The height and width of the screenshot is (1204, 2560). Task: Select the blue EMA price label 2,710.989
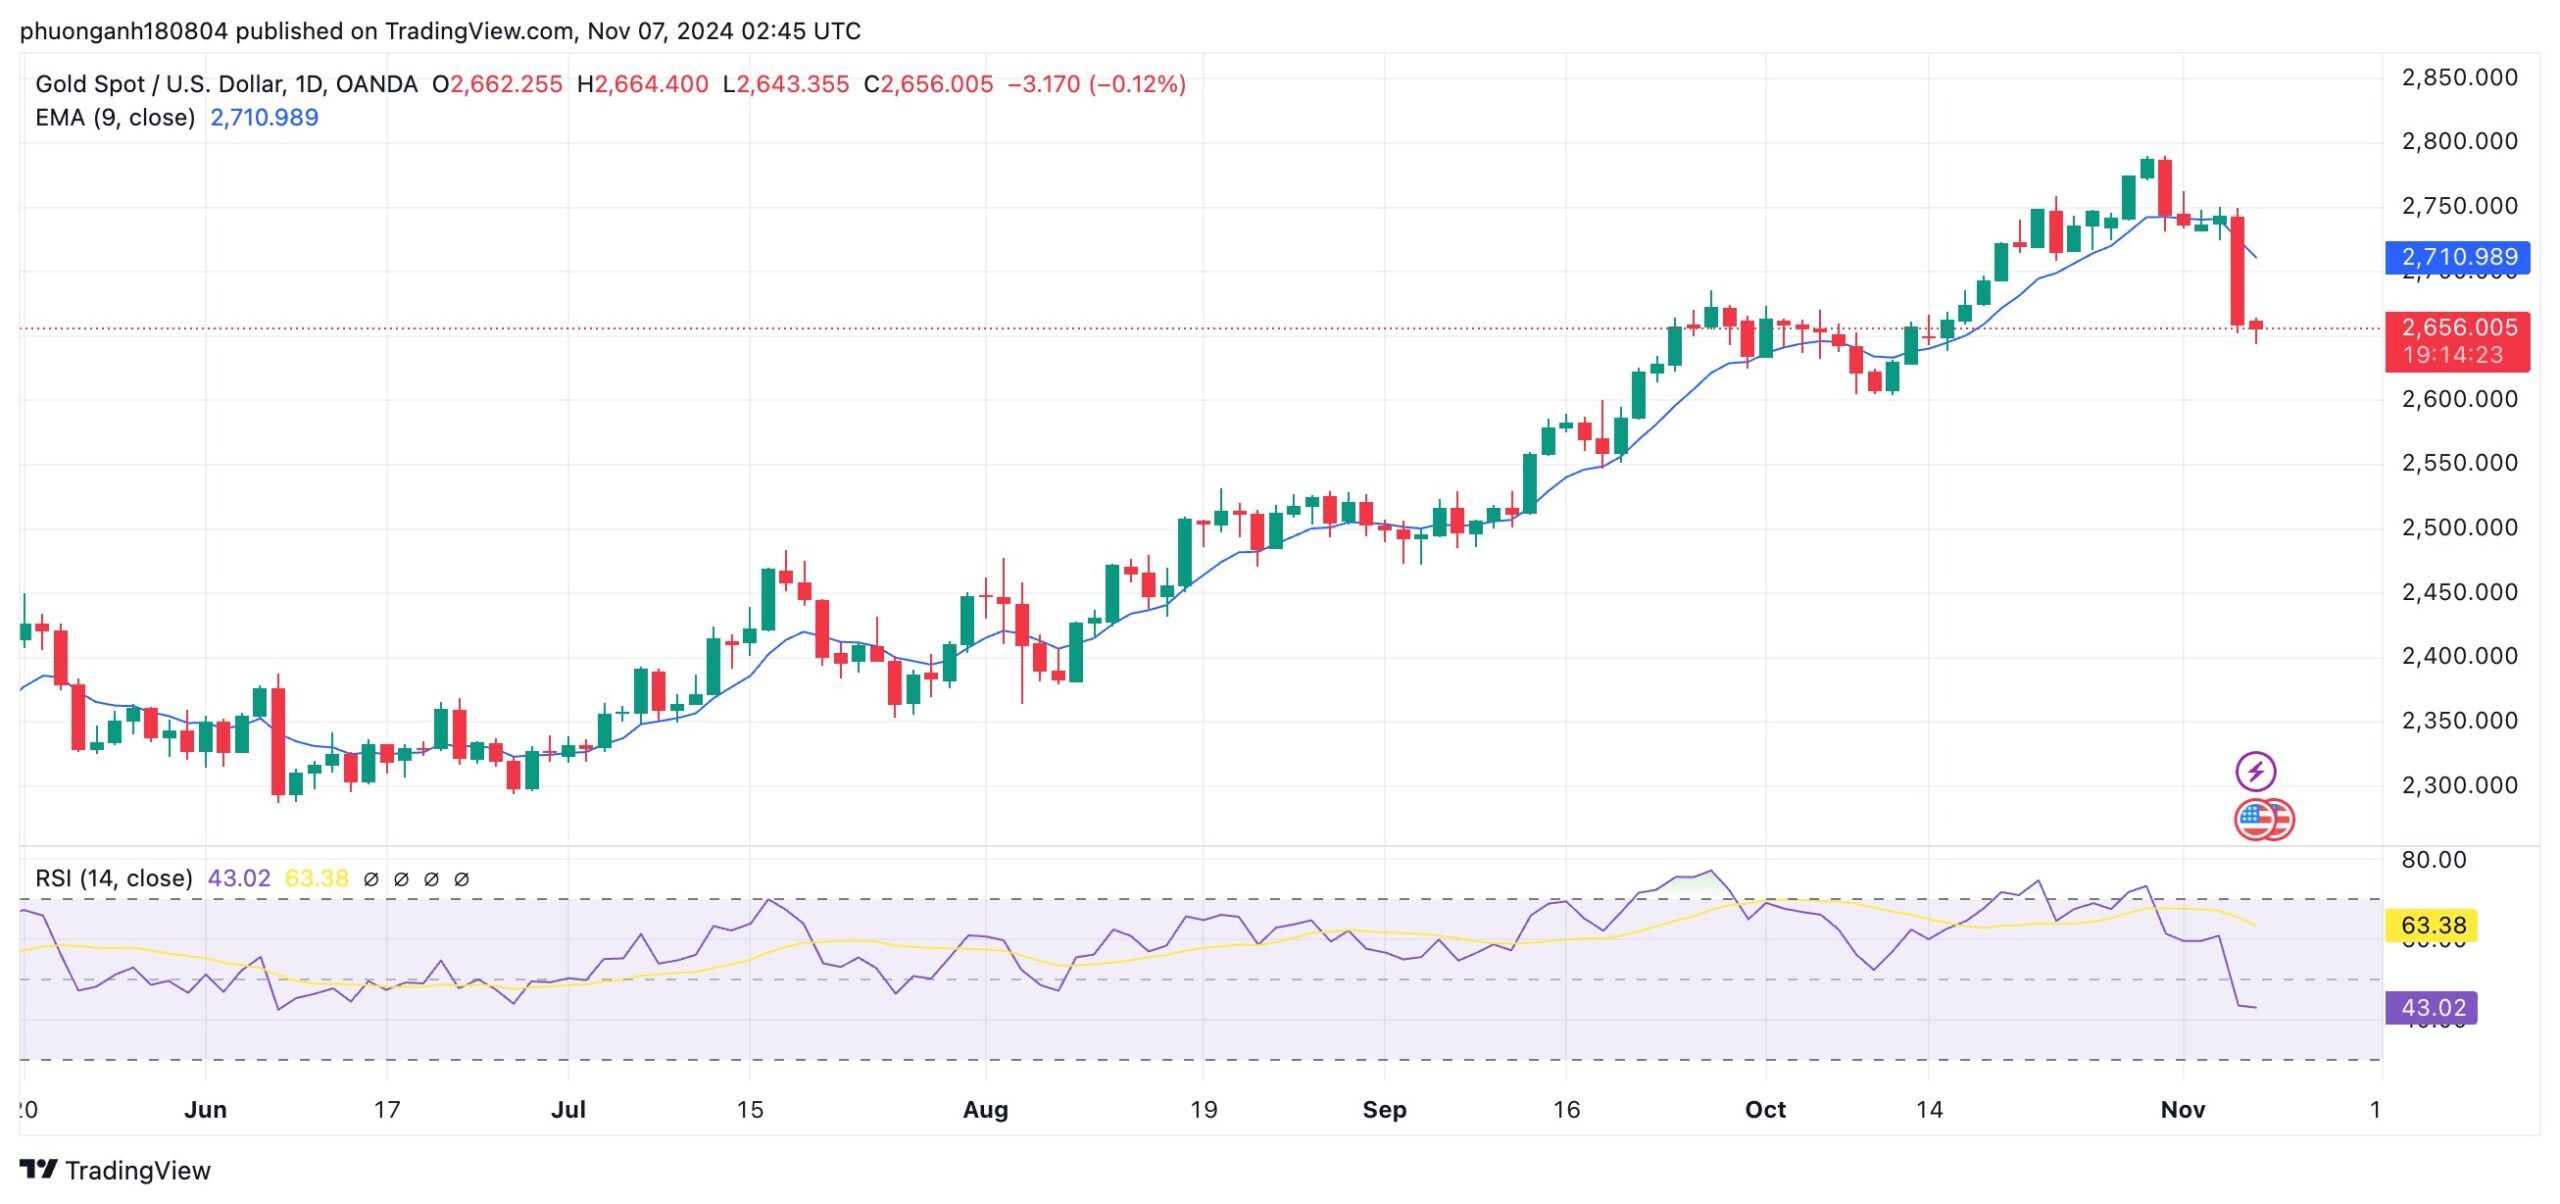(x=2457, y=257)
